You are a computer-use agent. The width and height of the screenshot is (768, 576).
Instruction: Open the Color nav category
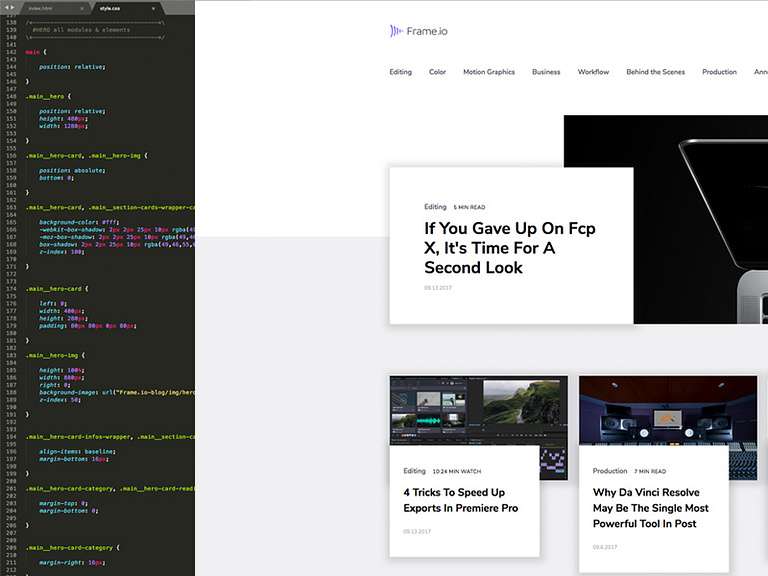pyautogui.click(x=437, y=72)
